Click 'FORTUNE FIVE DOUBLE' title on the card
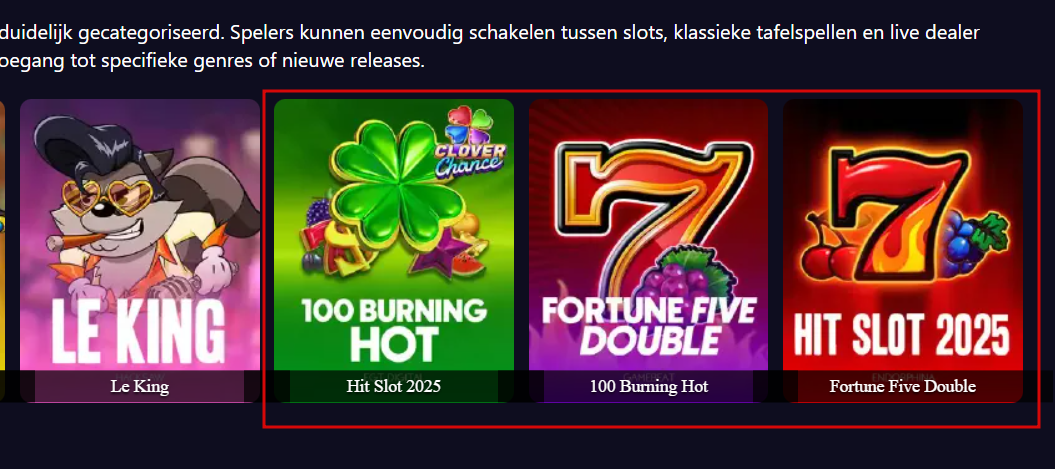1055x469 pixels. tap(649, 326)
